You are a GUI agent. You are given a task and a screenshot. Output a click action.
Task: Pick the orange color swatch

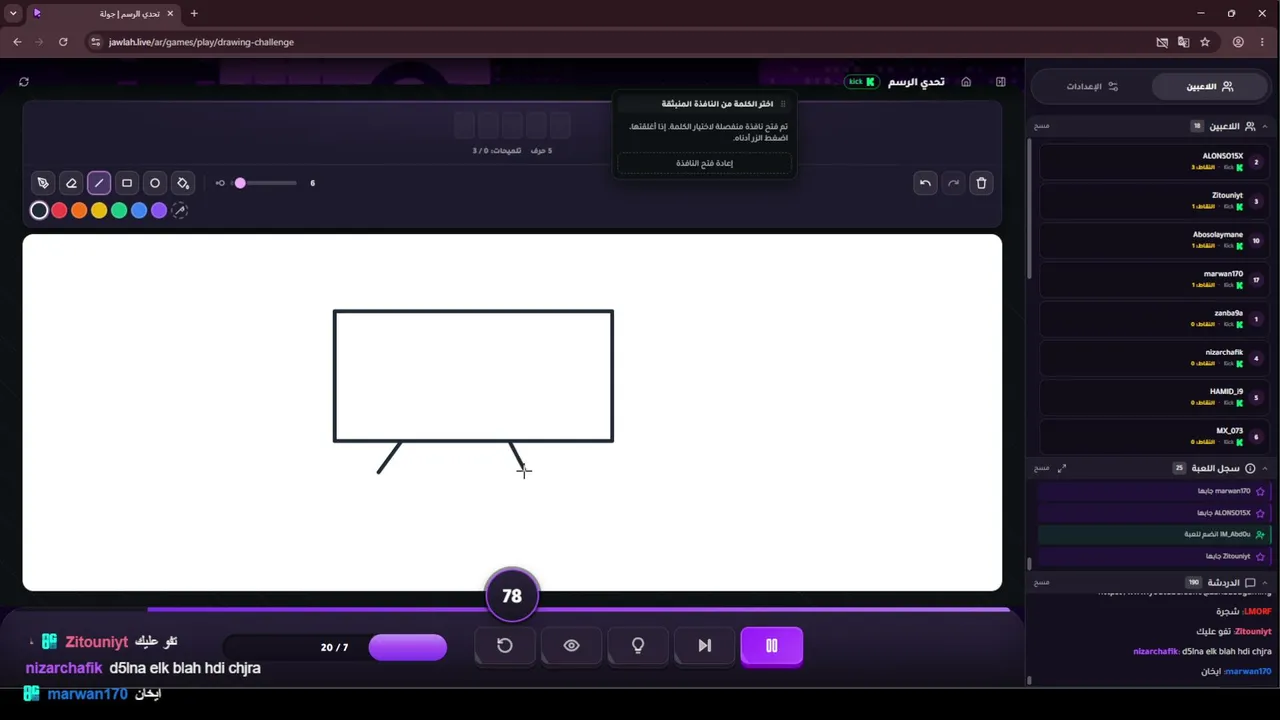coord(79,210)
